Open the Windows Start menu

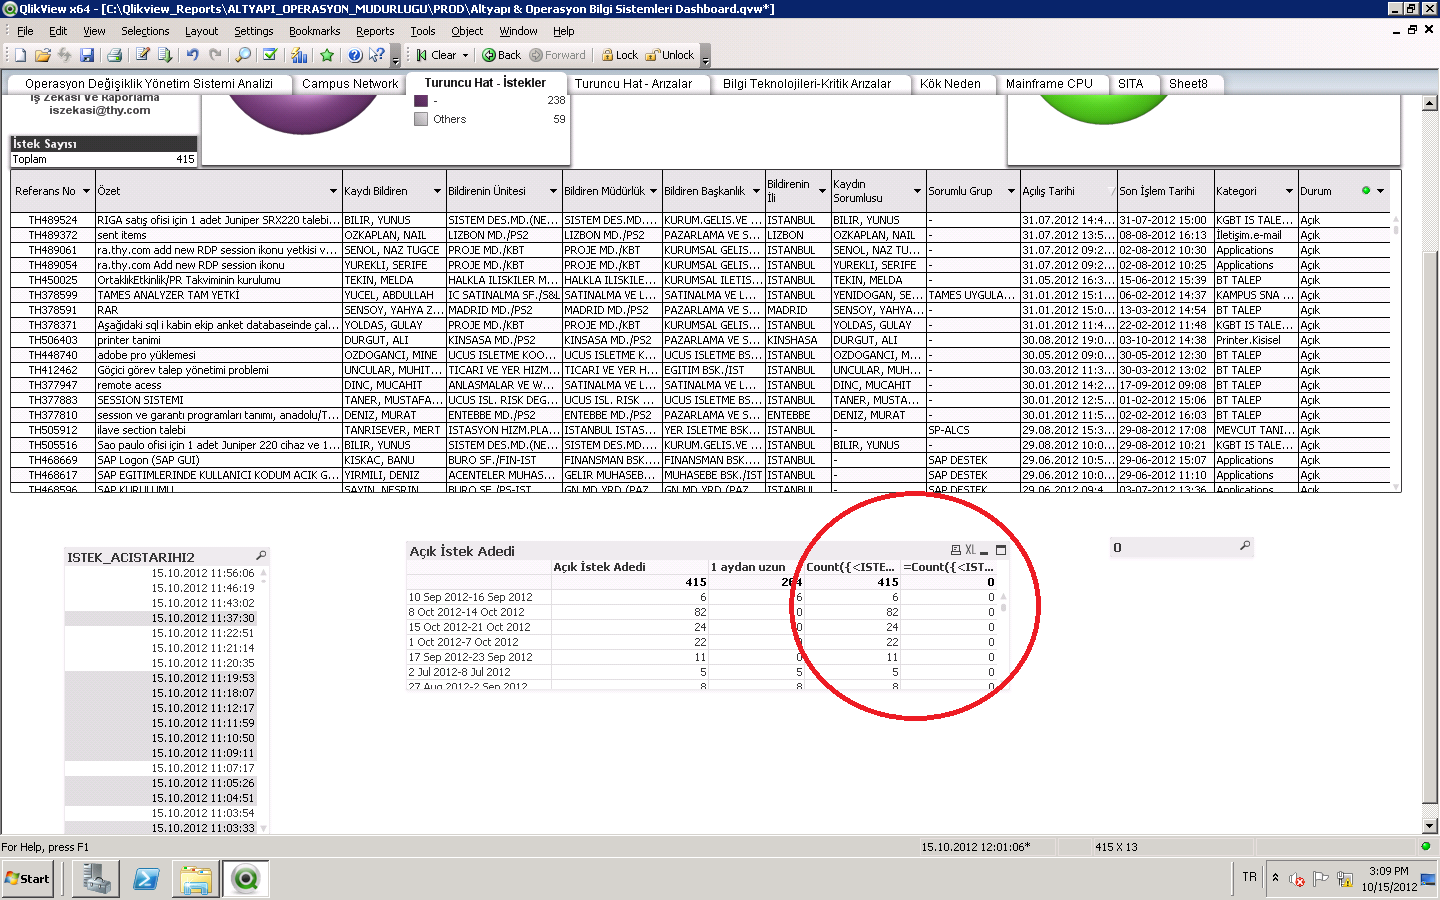[28, 879]
